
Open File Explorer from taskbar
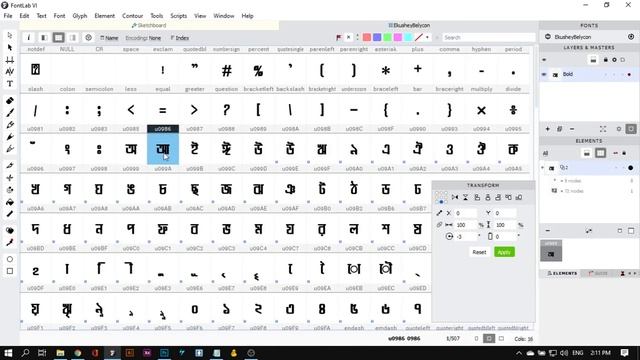tap(60, 353)
